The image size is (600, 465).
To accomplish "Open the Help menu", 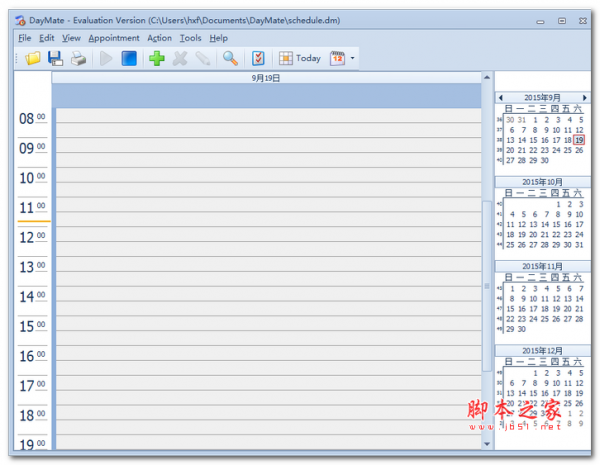I will click(x=218, y=38).
